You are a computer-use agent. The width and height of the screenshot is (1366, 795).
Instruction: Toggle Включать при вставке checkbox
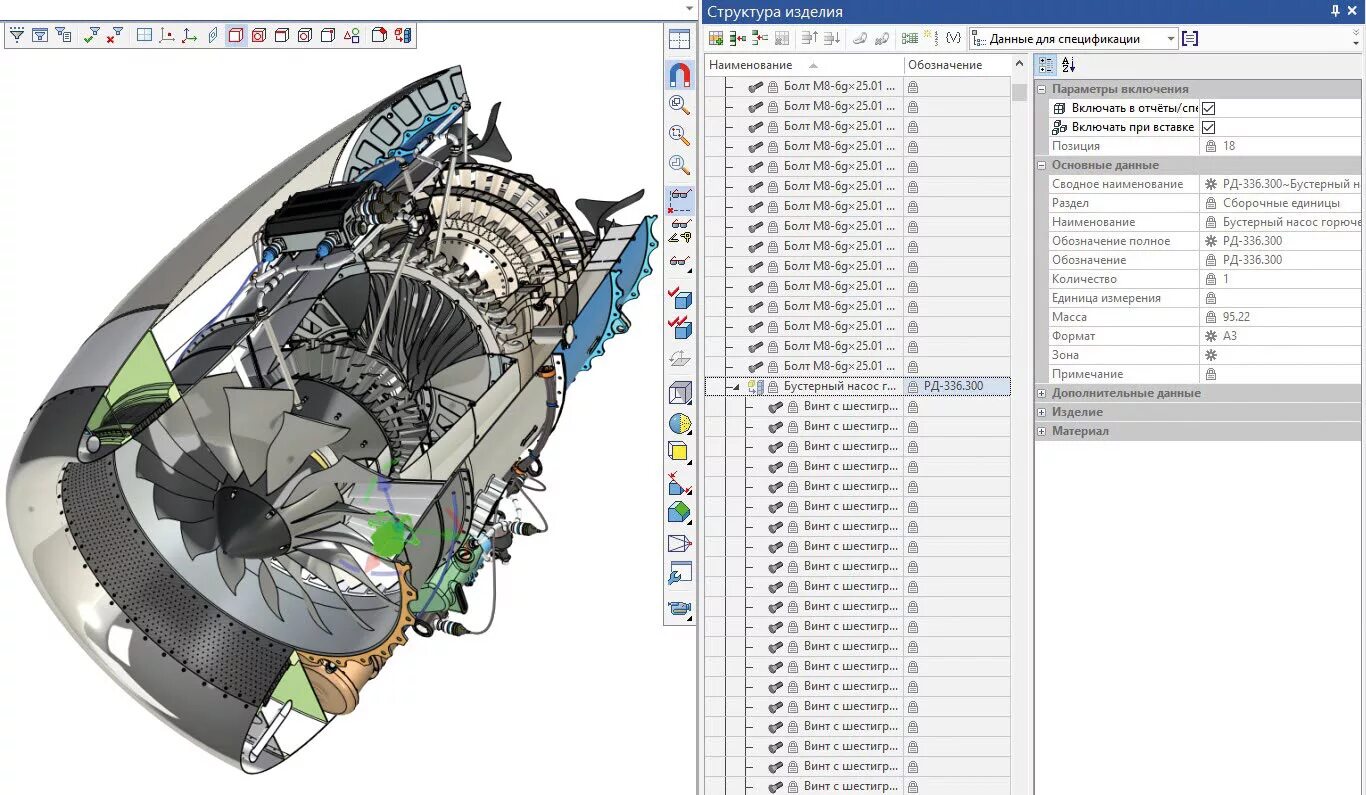click(1208, 127)
